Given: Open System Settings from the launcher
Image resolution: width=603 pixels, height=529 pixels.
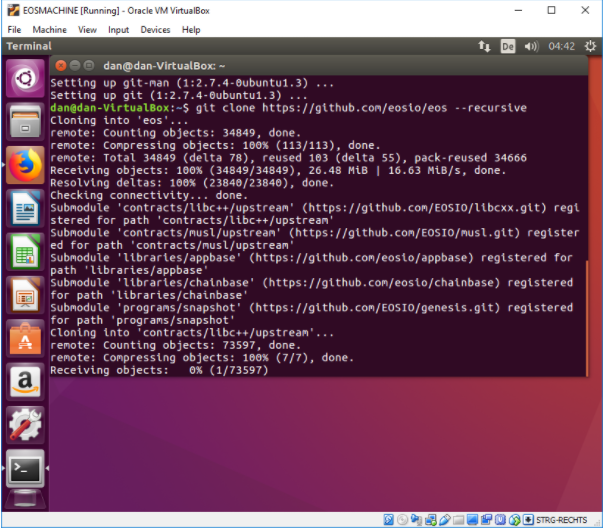Looking at the screenshot, I should (x=25, y=425).
